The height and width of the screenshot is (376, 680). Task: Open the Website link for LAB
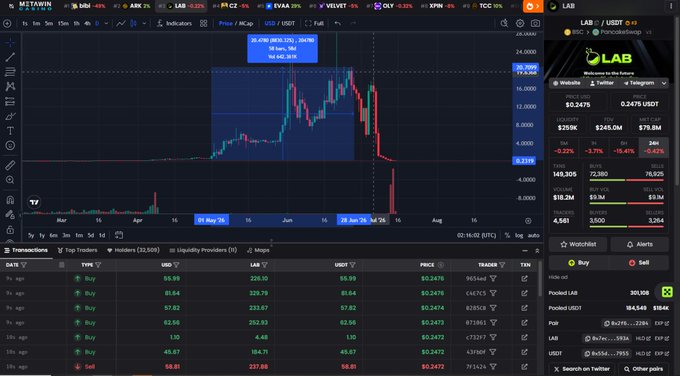[x=567, y=83]
